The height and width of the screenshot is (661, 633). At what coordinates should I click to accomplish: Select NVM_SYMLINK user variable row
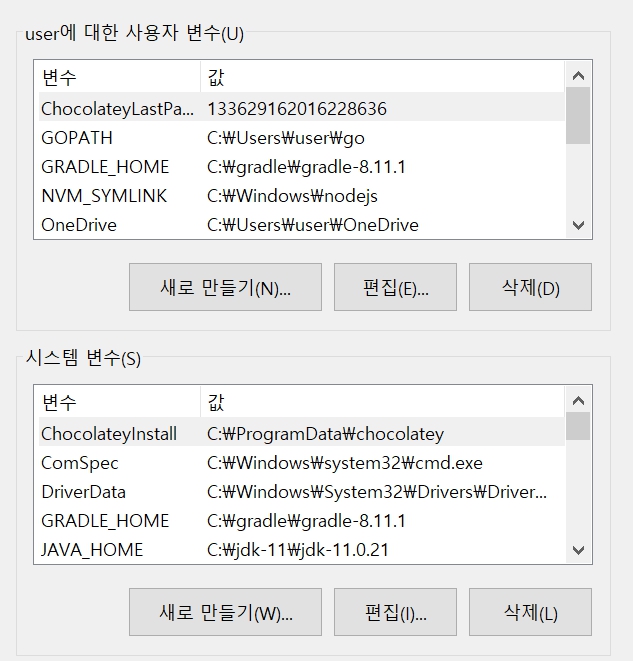(301, 196)
